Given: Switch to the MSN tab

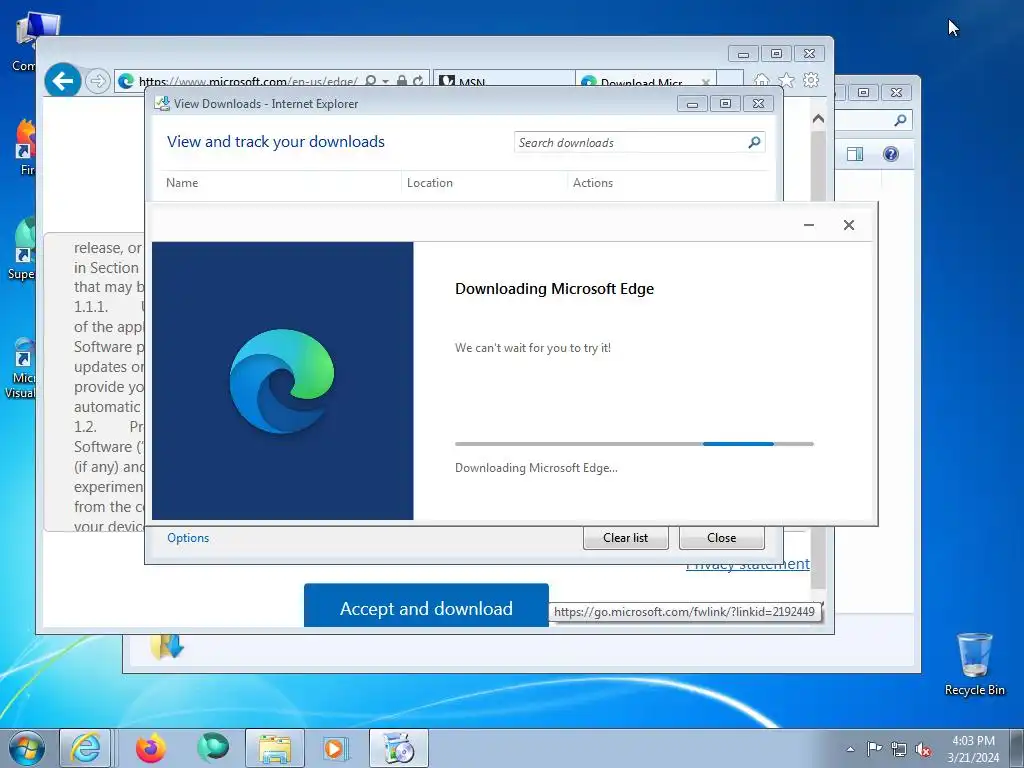Looking at the screenshot, I should coord(504,80).
